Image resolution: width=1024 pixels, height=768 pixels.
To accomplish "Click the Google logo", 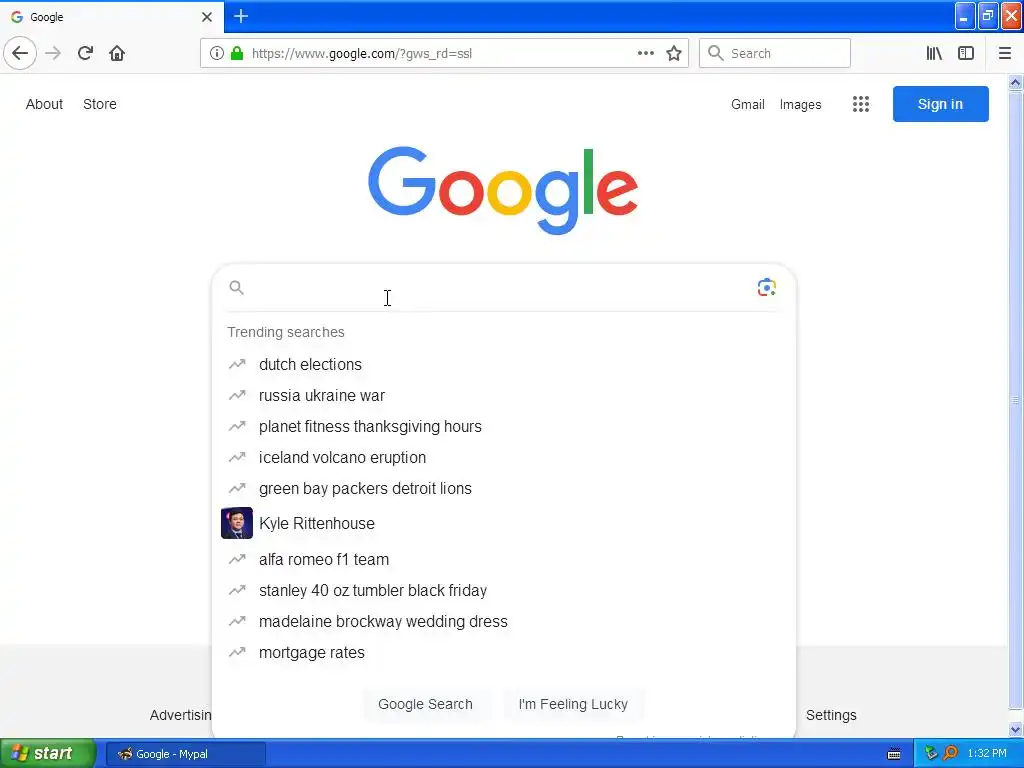I will click(x=503, y=189).
